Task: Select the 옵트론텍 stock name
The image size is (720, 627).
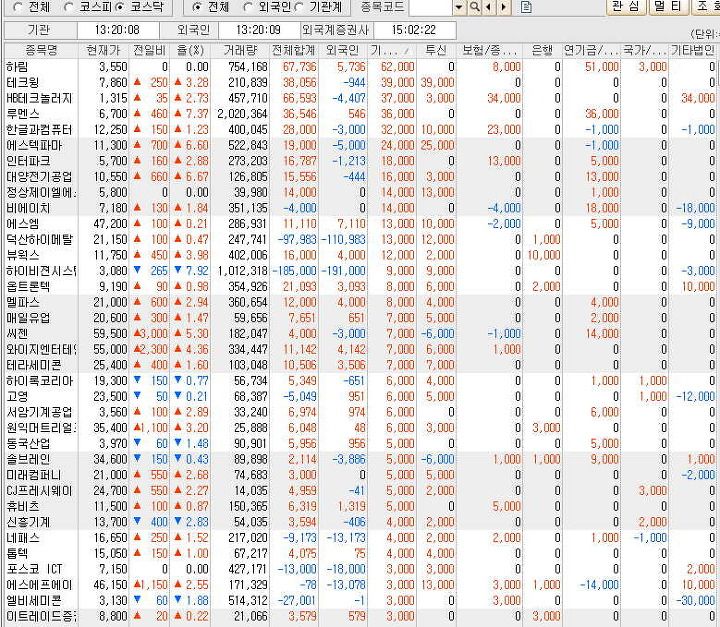Action: click(x=28, y=287)
